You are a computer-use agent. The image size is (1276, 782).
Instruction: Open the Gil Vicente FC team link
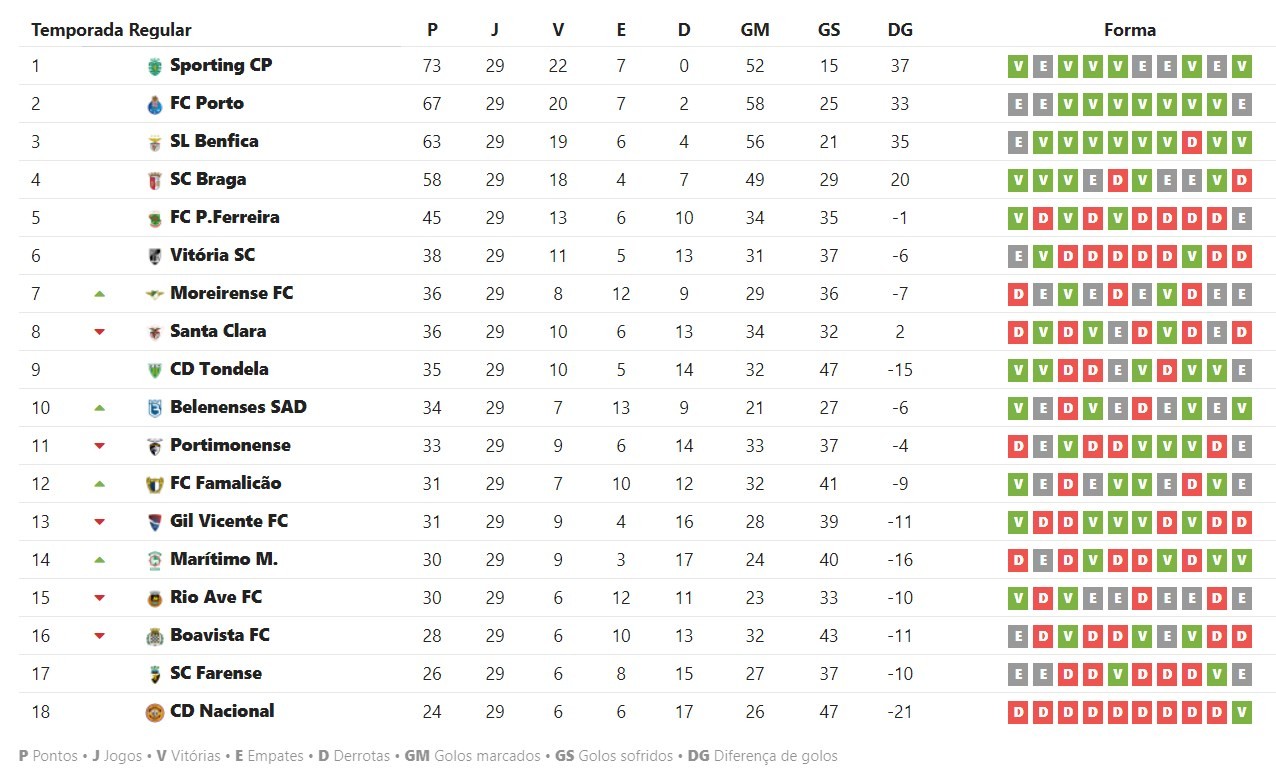(x=229, y=521)
